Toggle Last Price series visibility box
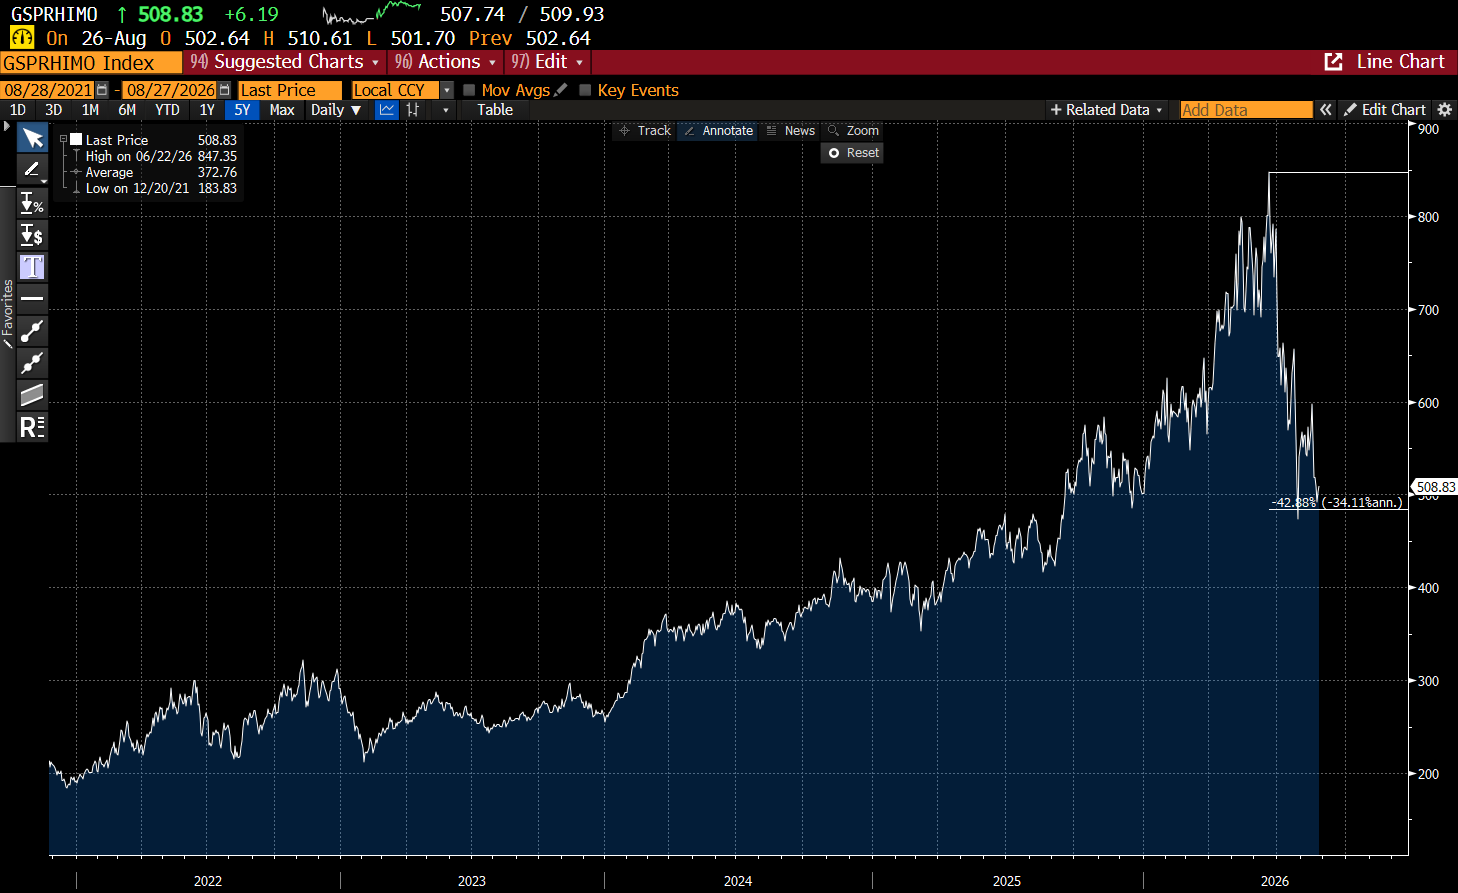The height and width of the screenshot is (893, 1458). coord(76,140)
